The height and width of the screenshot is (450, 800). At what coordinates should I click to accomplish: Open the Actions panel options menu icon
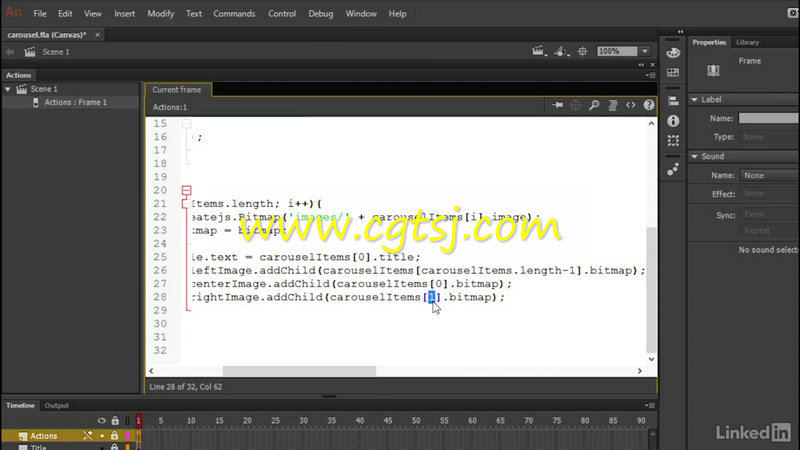[650, 75]
